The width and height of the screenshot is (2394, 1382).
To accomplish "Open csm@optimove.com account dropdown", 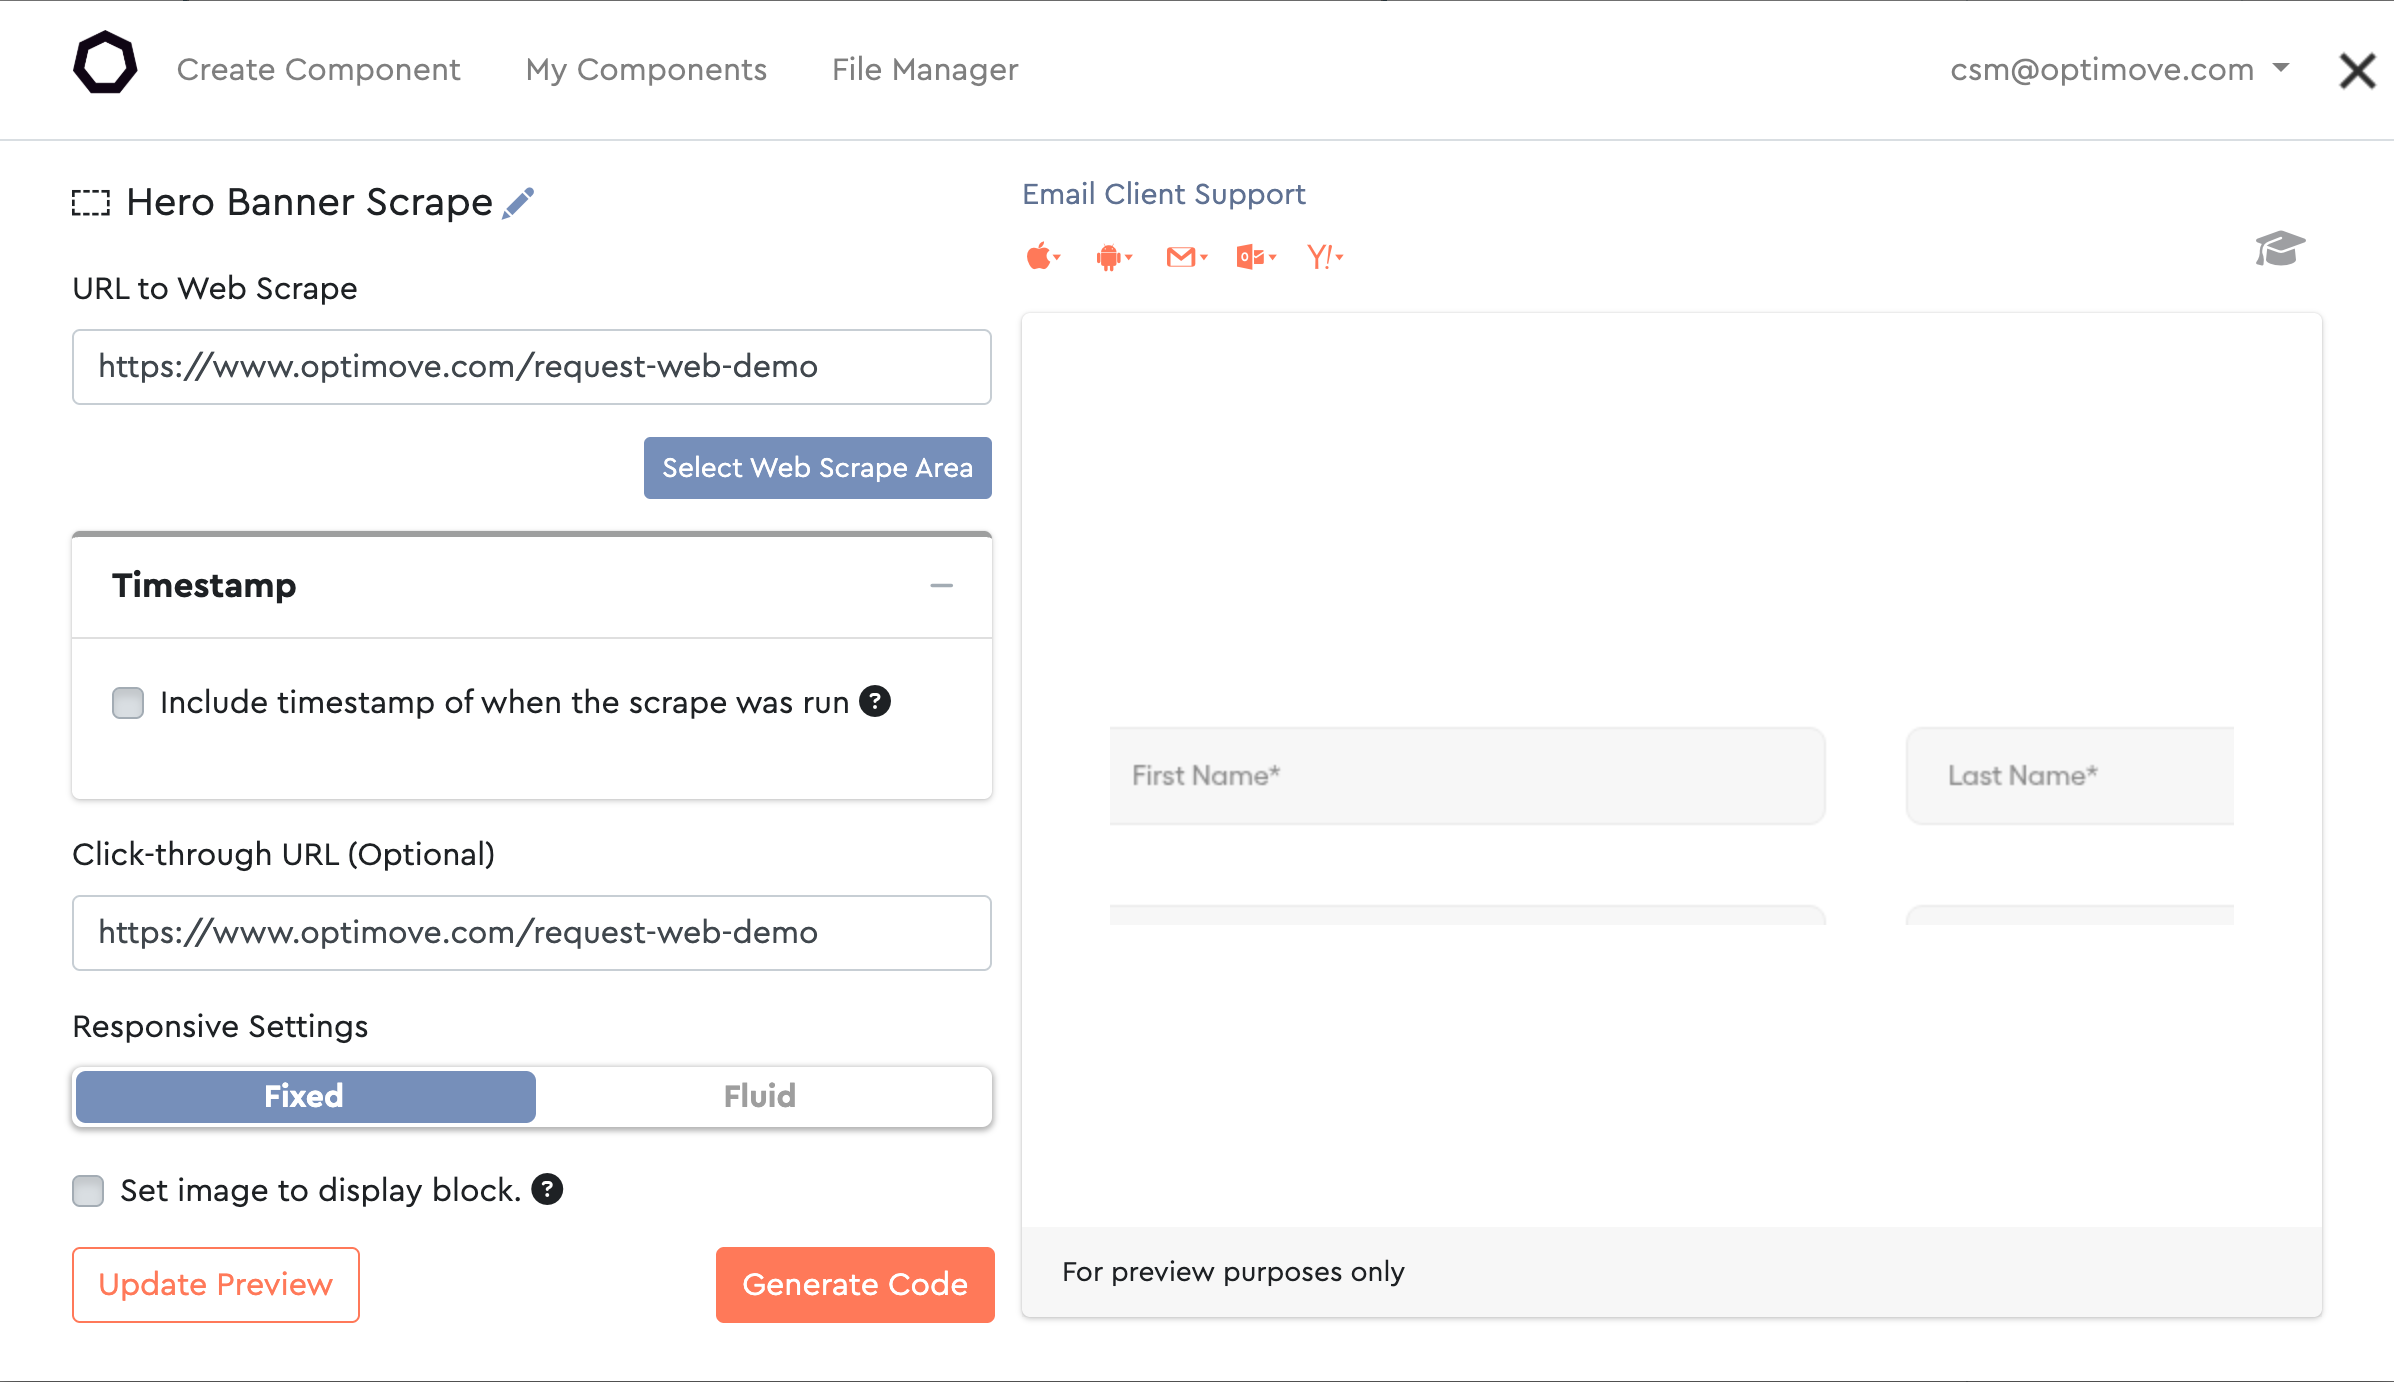I will click(x=2119, y=69).
